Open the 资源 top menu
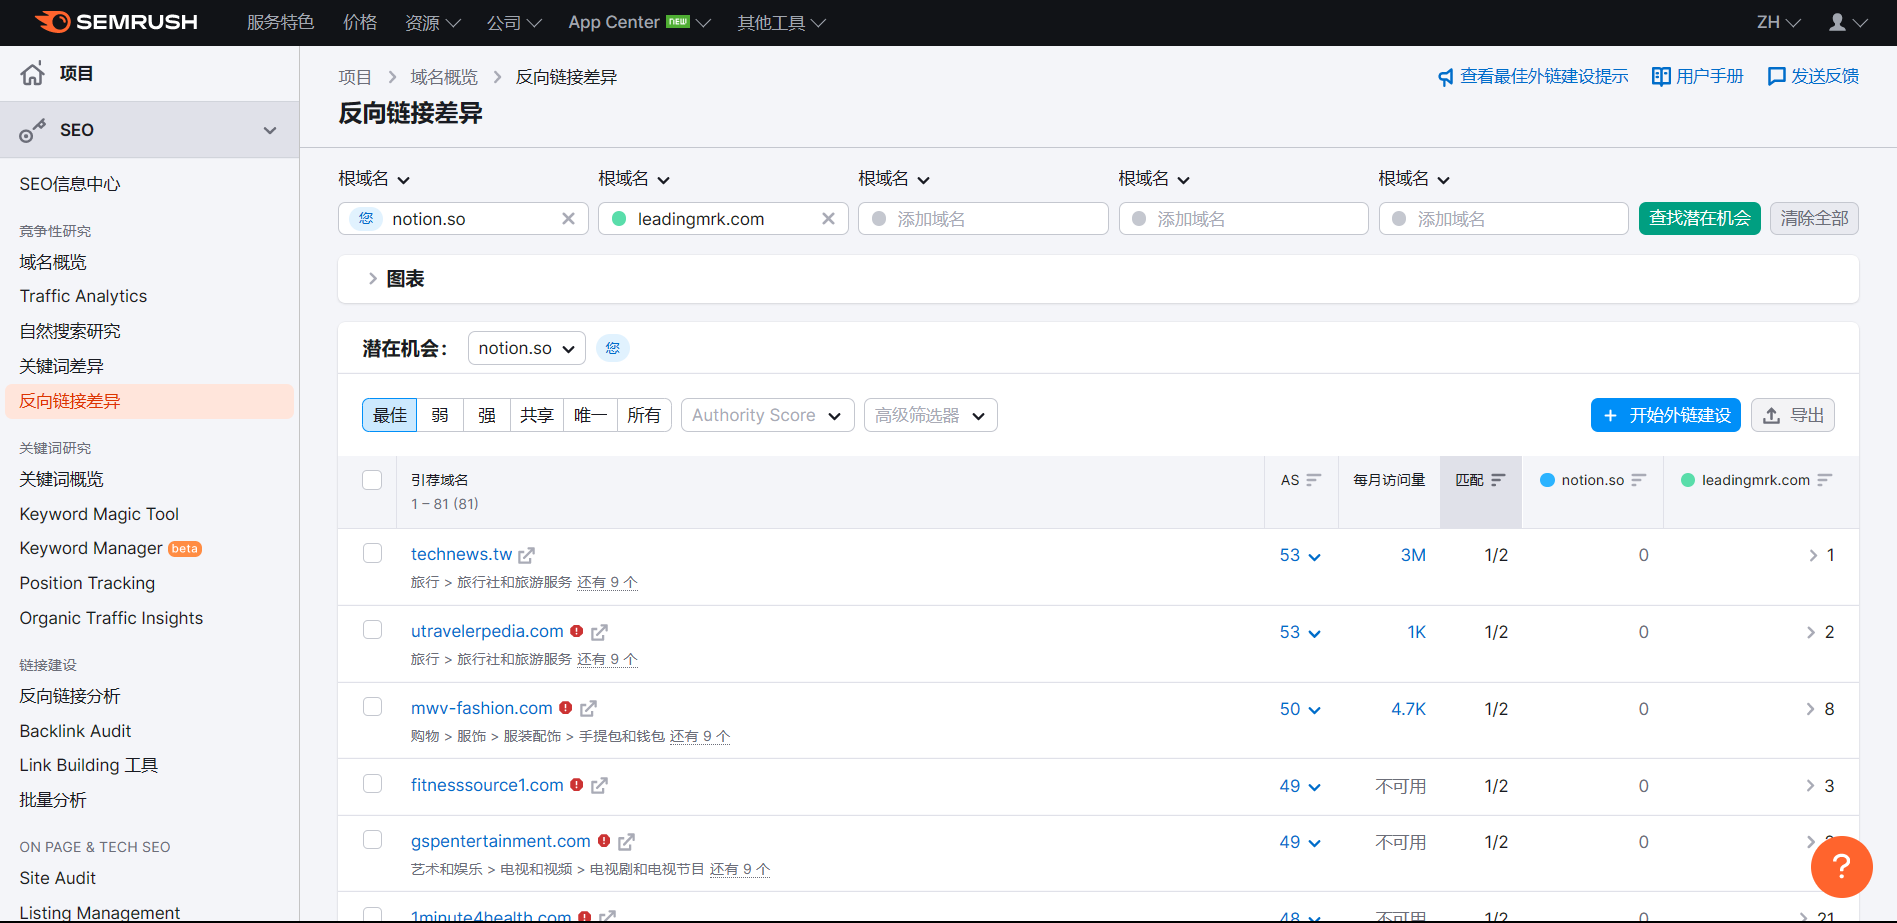 433,22
